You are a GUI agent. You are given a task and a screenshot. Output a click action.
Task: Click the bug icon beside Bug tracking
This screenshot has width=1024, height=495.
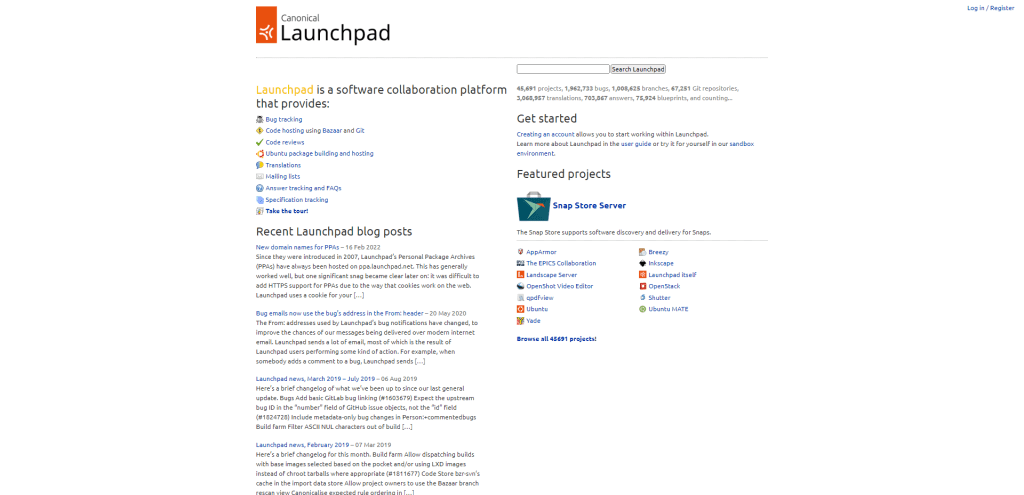(260, 120)
